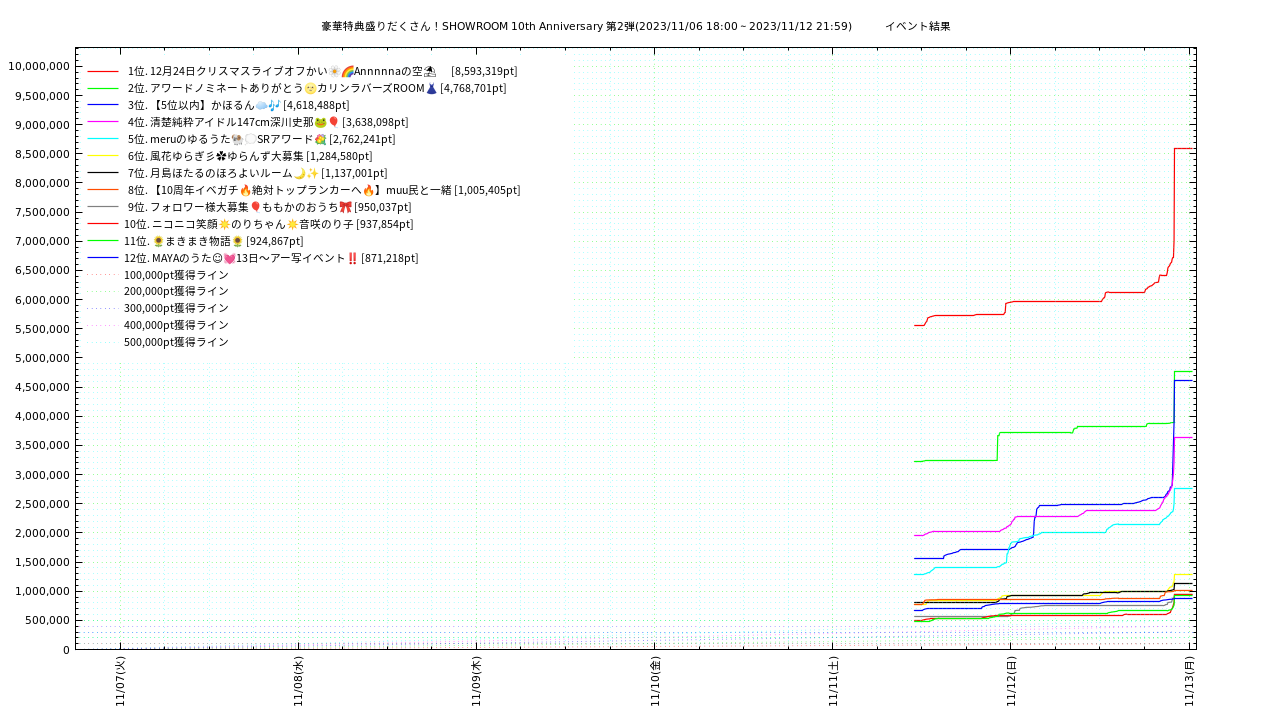Click the red line swatch beside 1位
Viewport: 1280px width, 720px height.
click(x=103, y=72)
